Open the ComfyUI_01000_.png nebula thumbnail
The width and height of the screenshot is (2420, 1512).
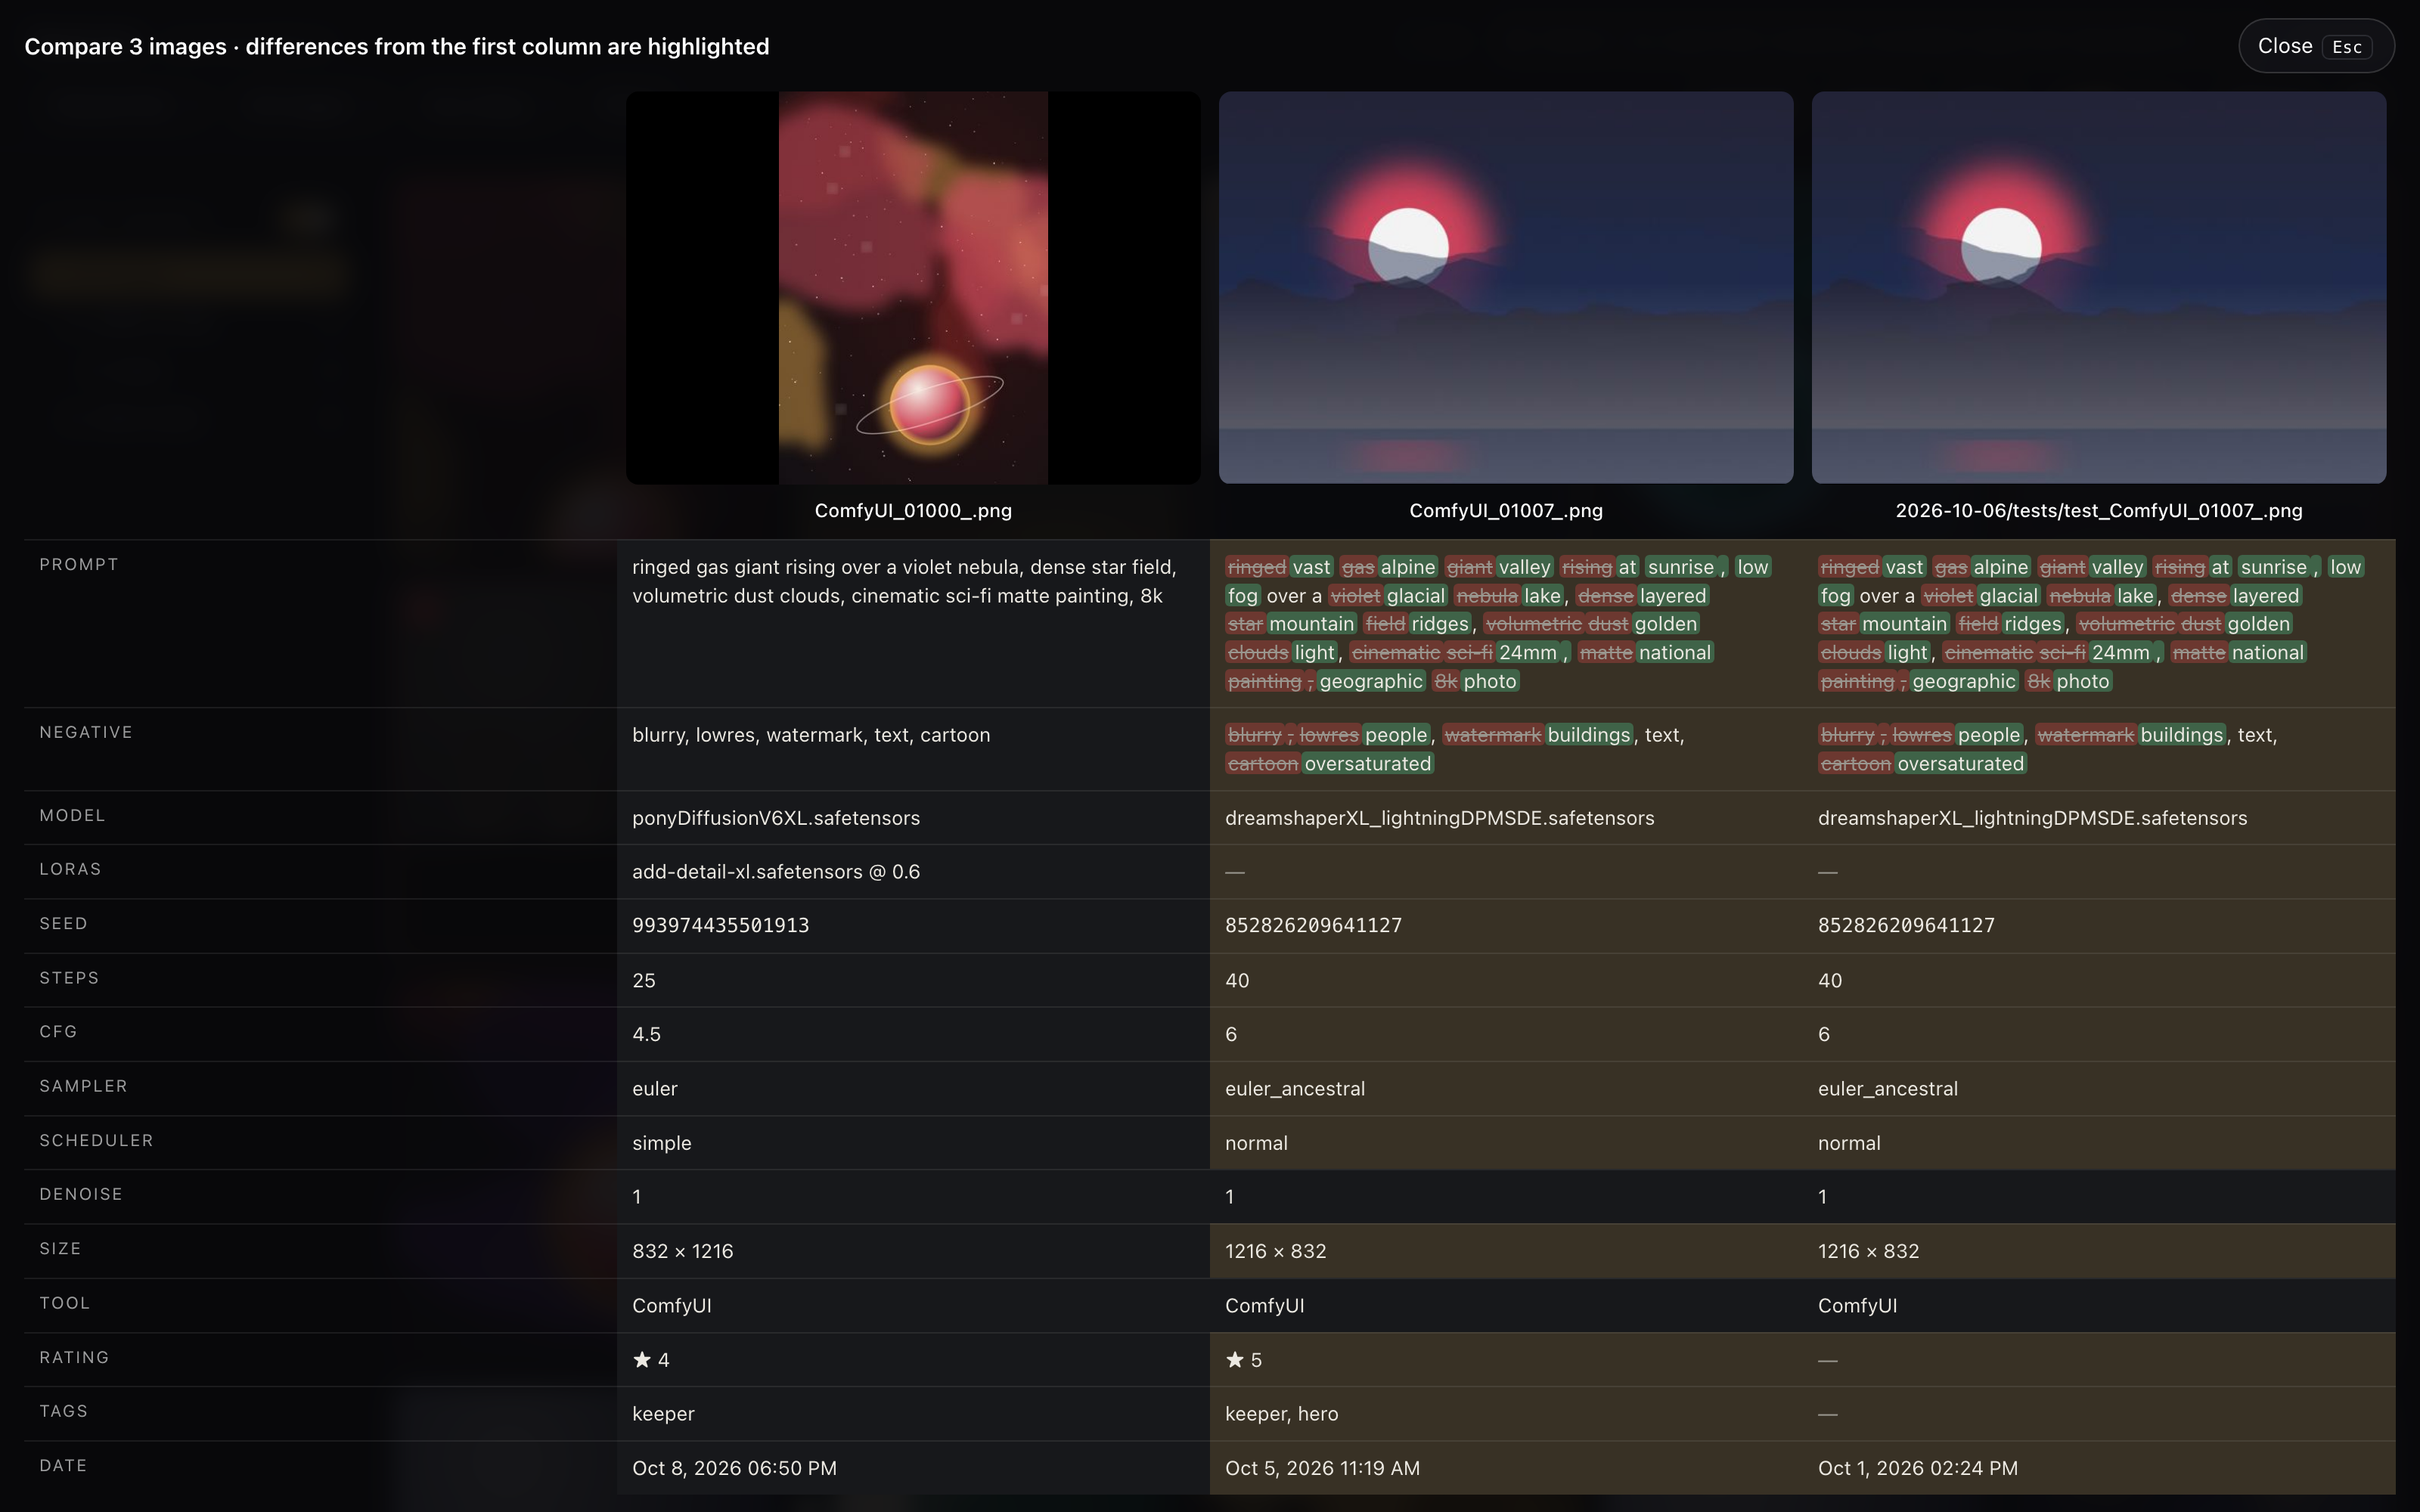(x=913, y=288)
